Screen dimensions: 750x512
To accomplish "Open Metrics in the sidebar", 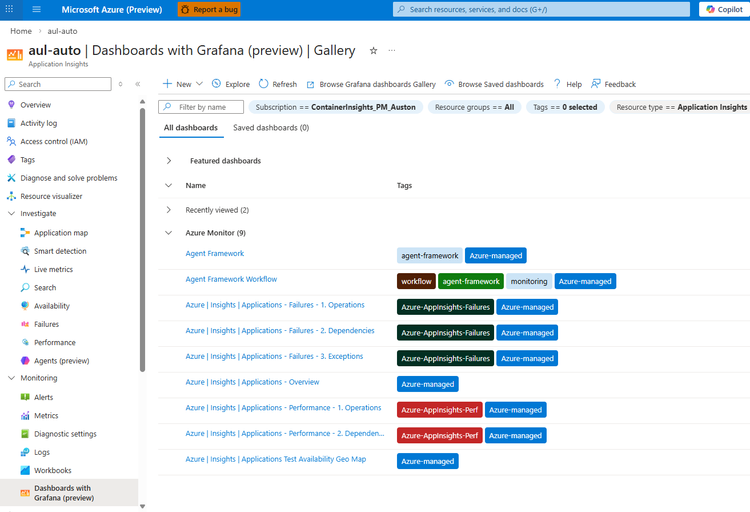I will [46, 415].
